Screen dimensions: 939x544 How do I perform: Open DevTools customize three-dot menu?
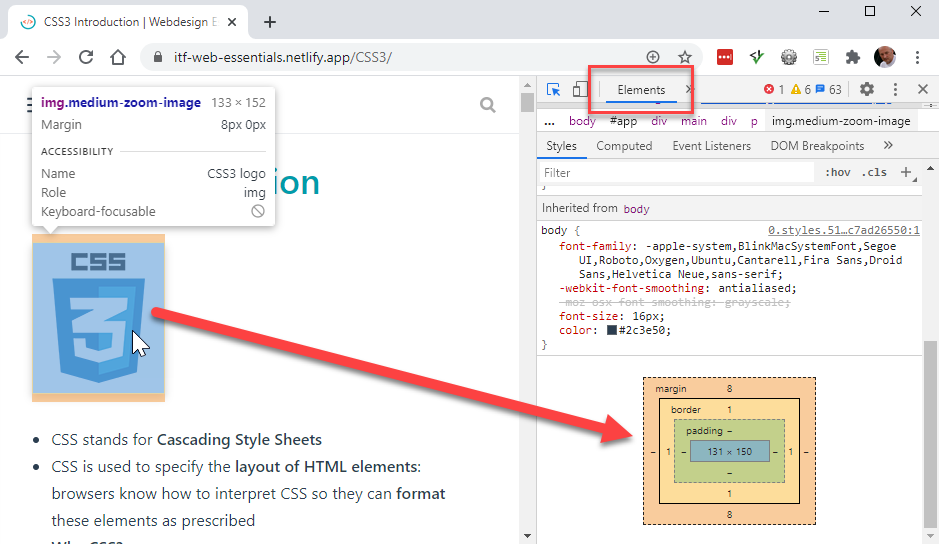pyautogui.click(x=895, y=89)
